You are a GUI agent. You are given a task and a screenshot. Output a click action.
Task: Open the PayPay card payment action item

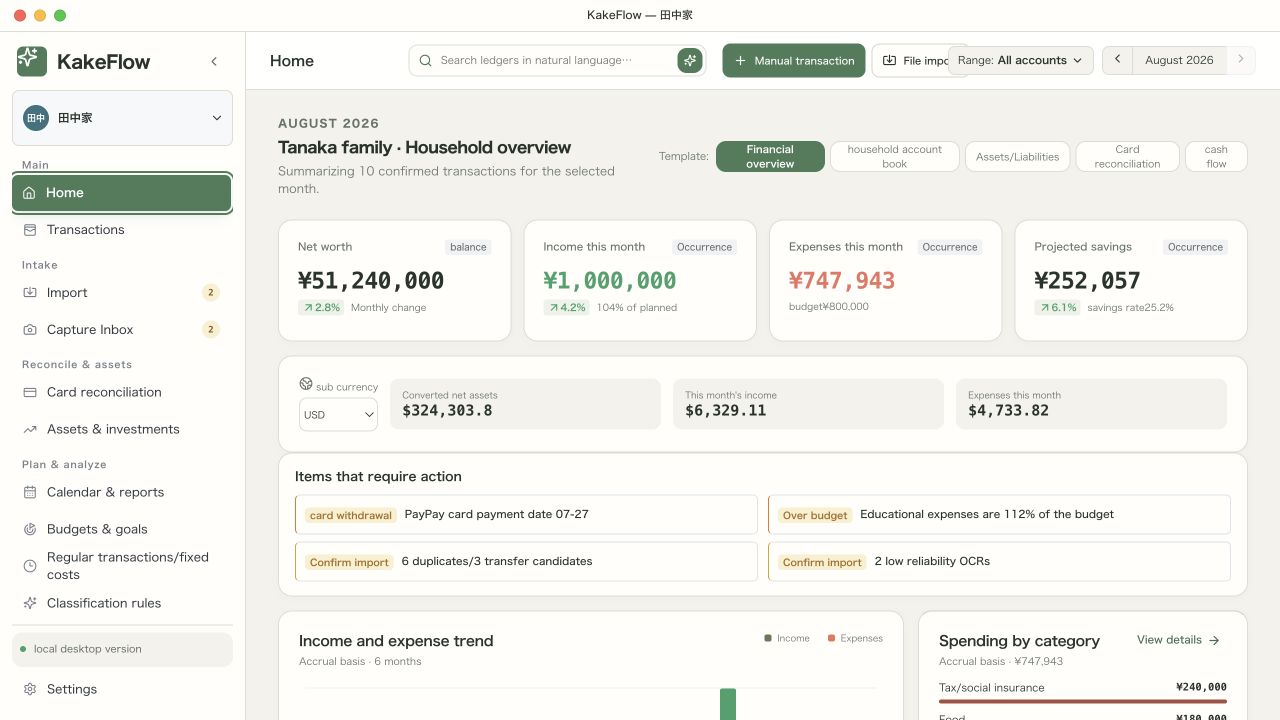[x=526, y=515]
